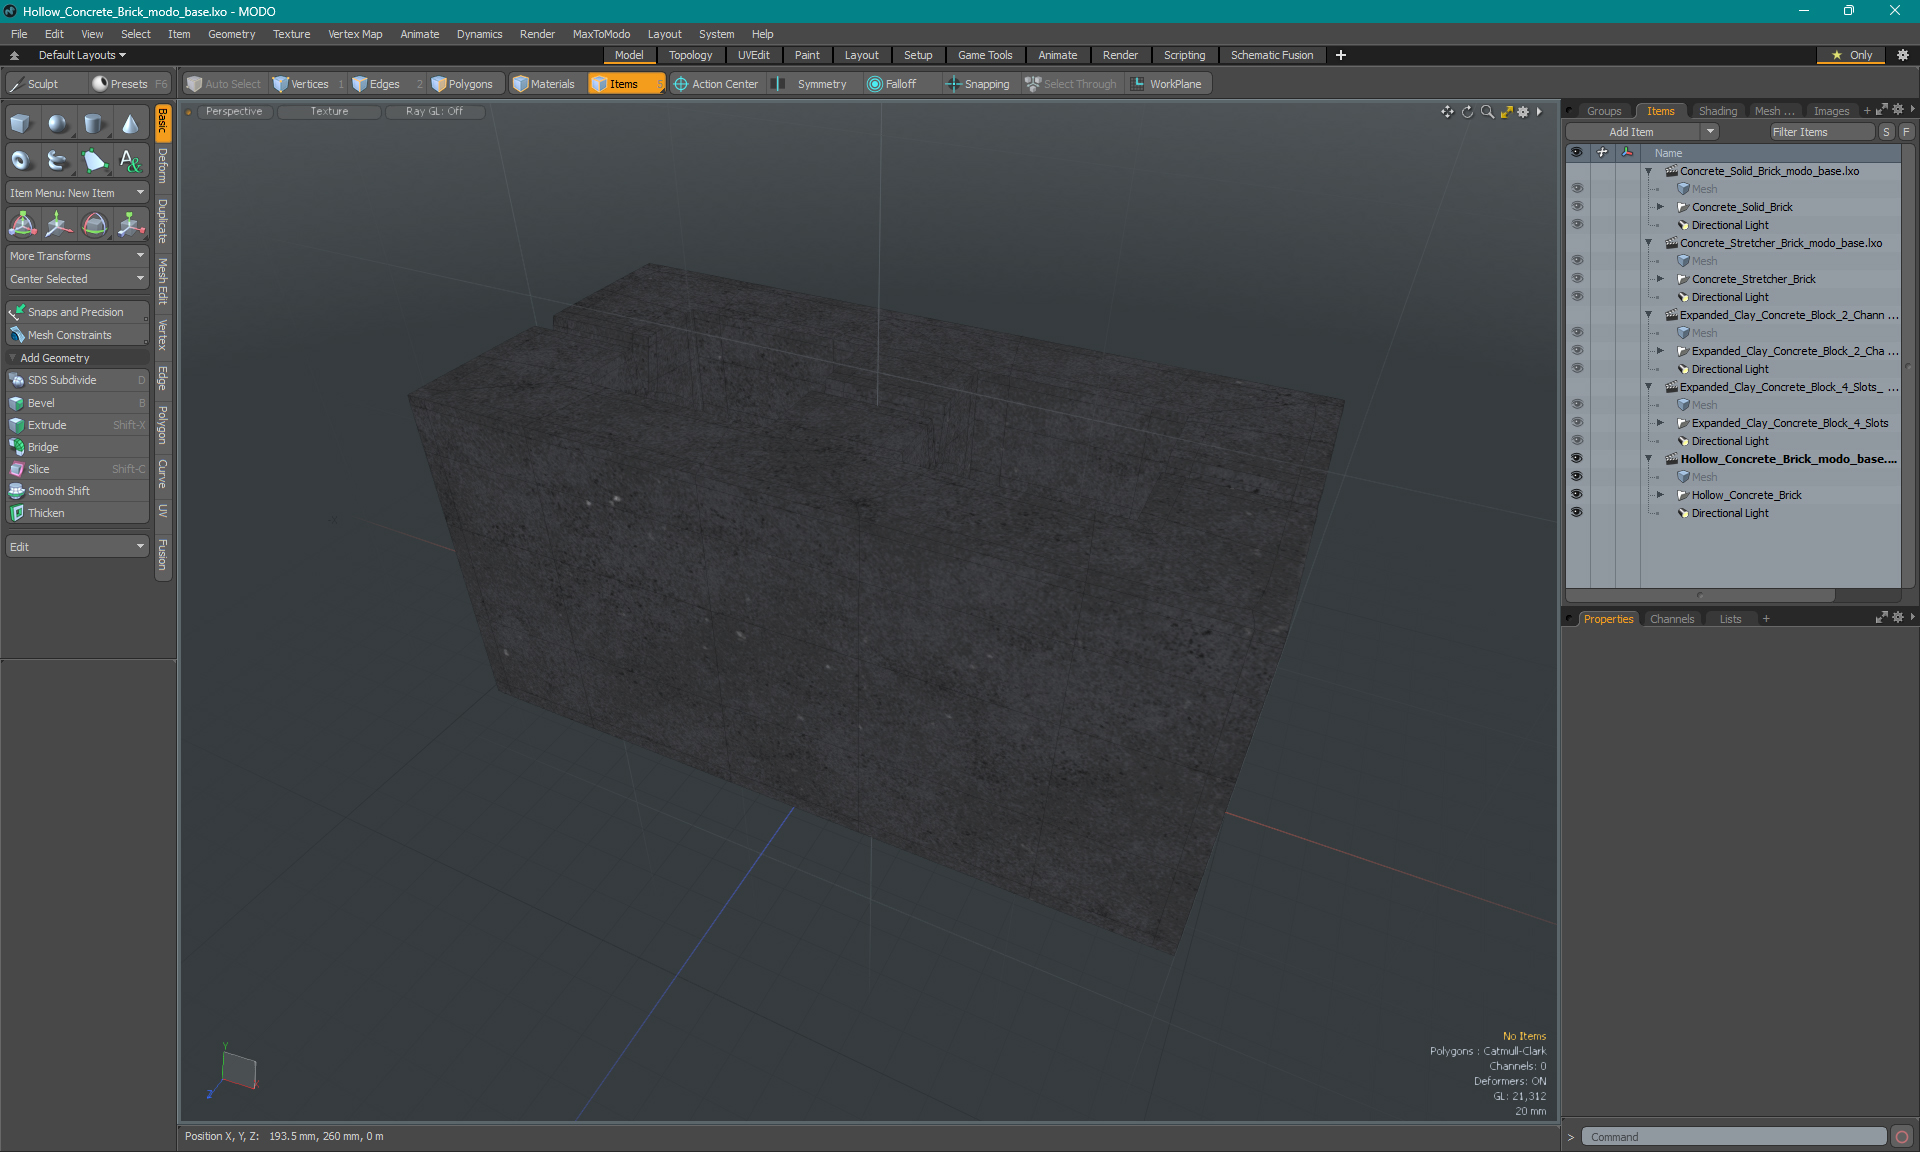The width and height of the screenshot is (1920, 1152).
Task: Expand the Hollow_Concrete_Brick_modo_base tree
Action: tap(1650, 458)
